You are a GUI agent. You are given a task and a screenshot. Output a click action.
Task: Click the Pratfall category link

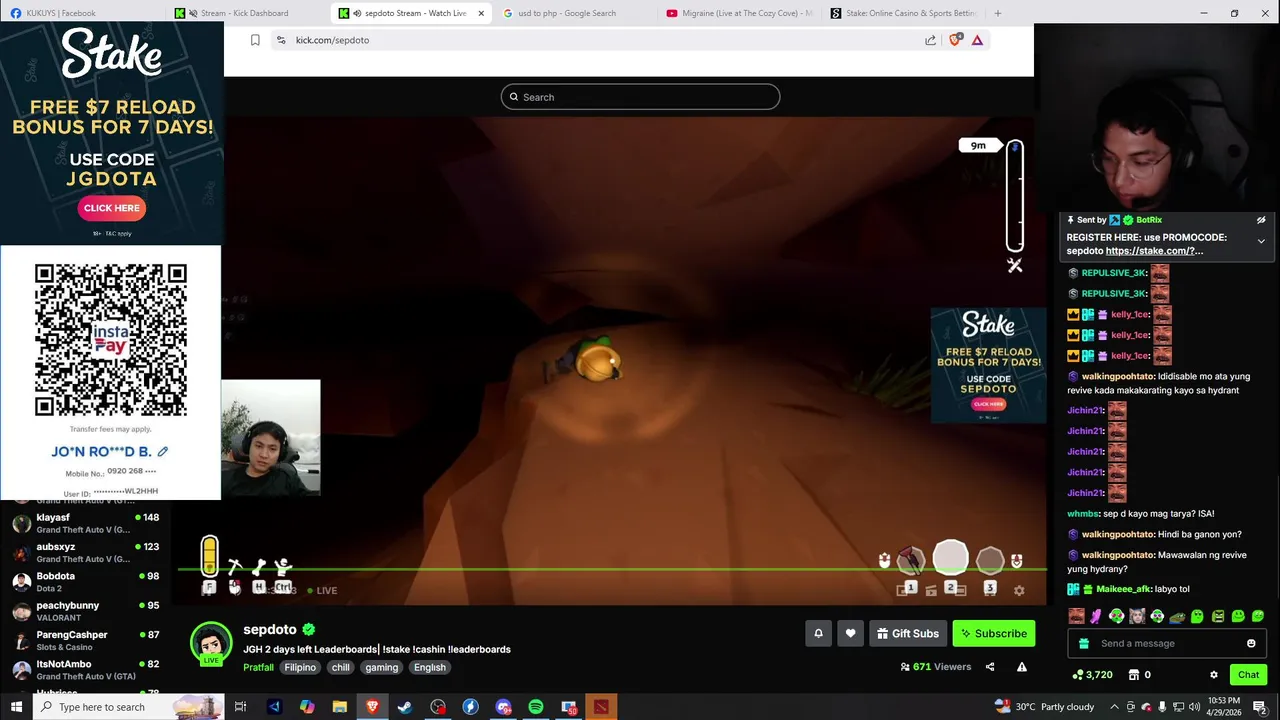(x=258, y=667)
